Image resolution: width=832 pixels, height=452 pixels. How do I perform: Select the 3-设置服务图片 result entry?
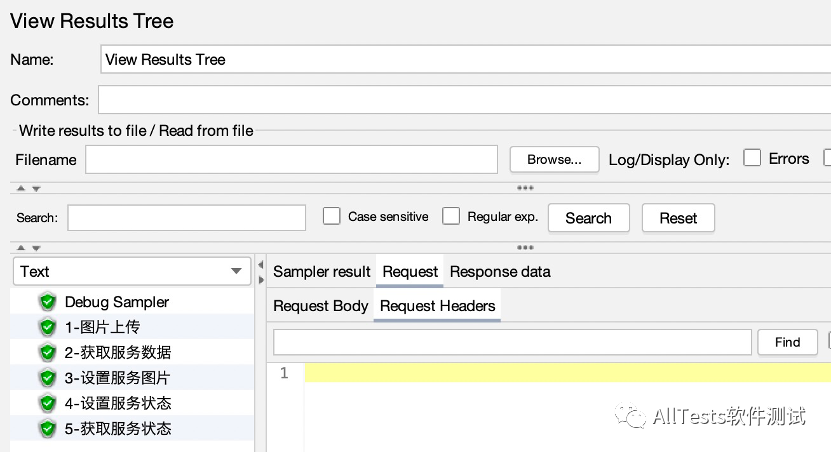117,378
